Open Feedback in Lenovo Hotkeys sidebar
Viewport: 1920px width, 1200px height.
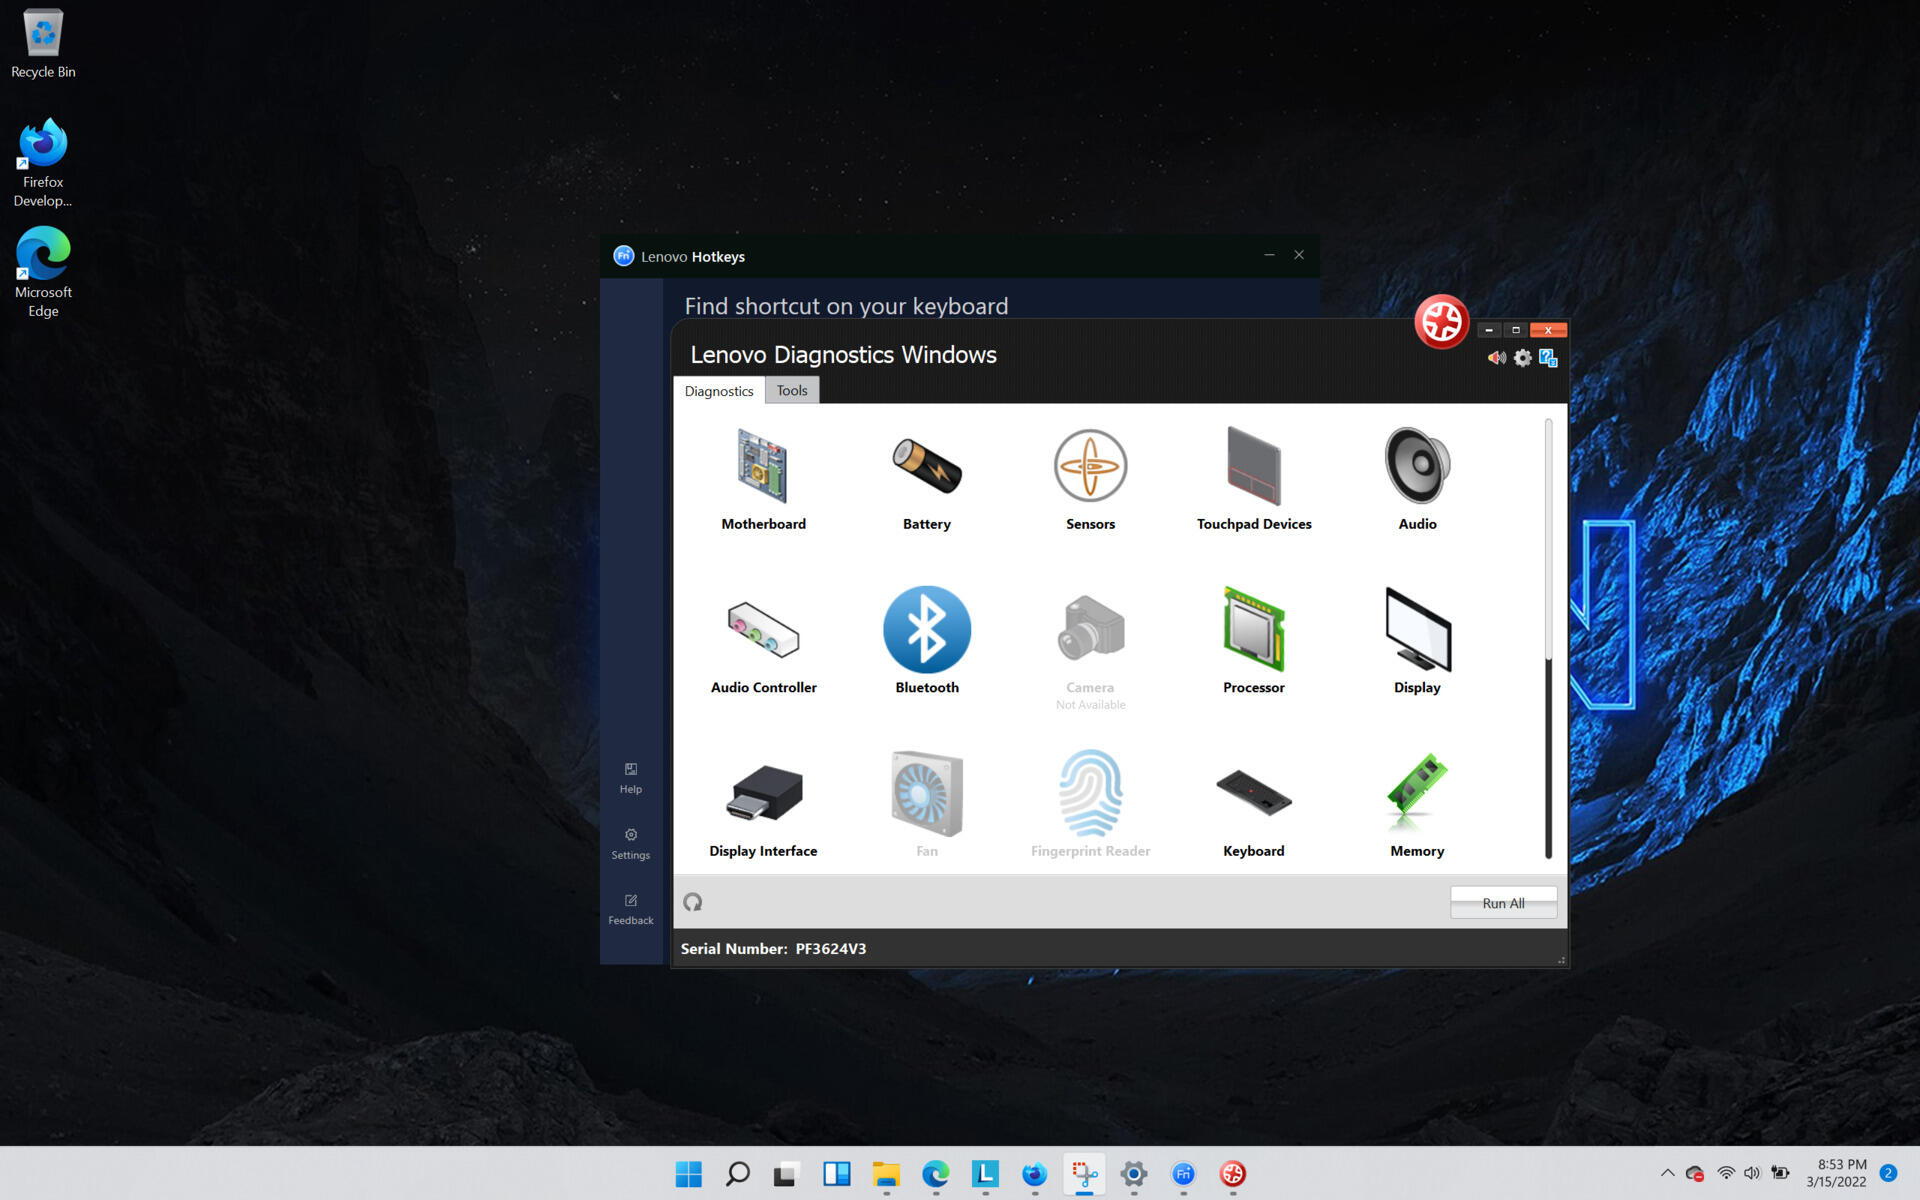[631, 909]
